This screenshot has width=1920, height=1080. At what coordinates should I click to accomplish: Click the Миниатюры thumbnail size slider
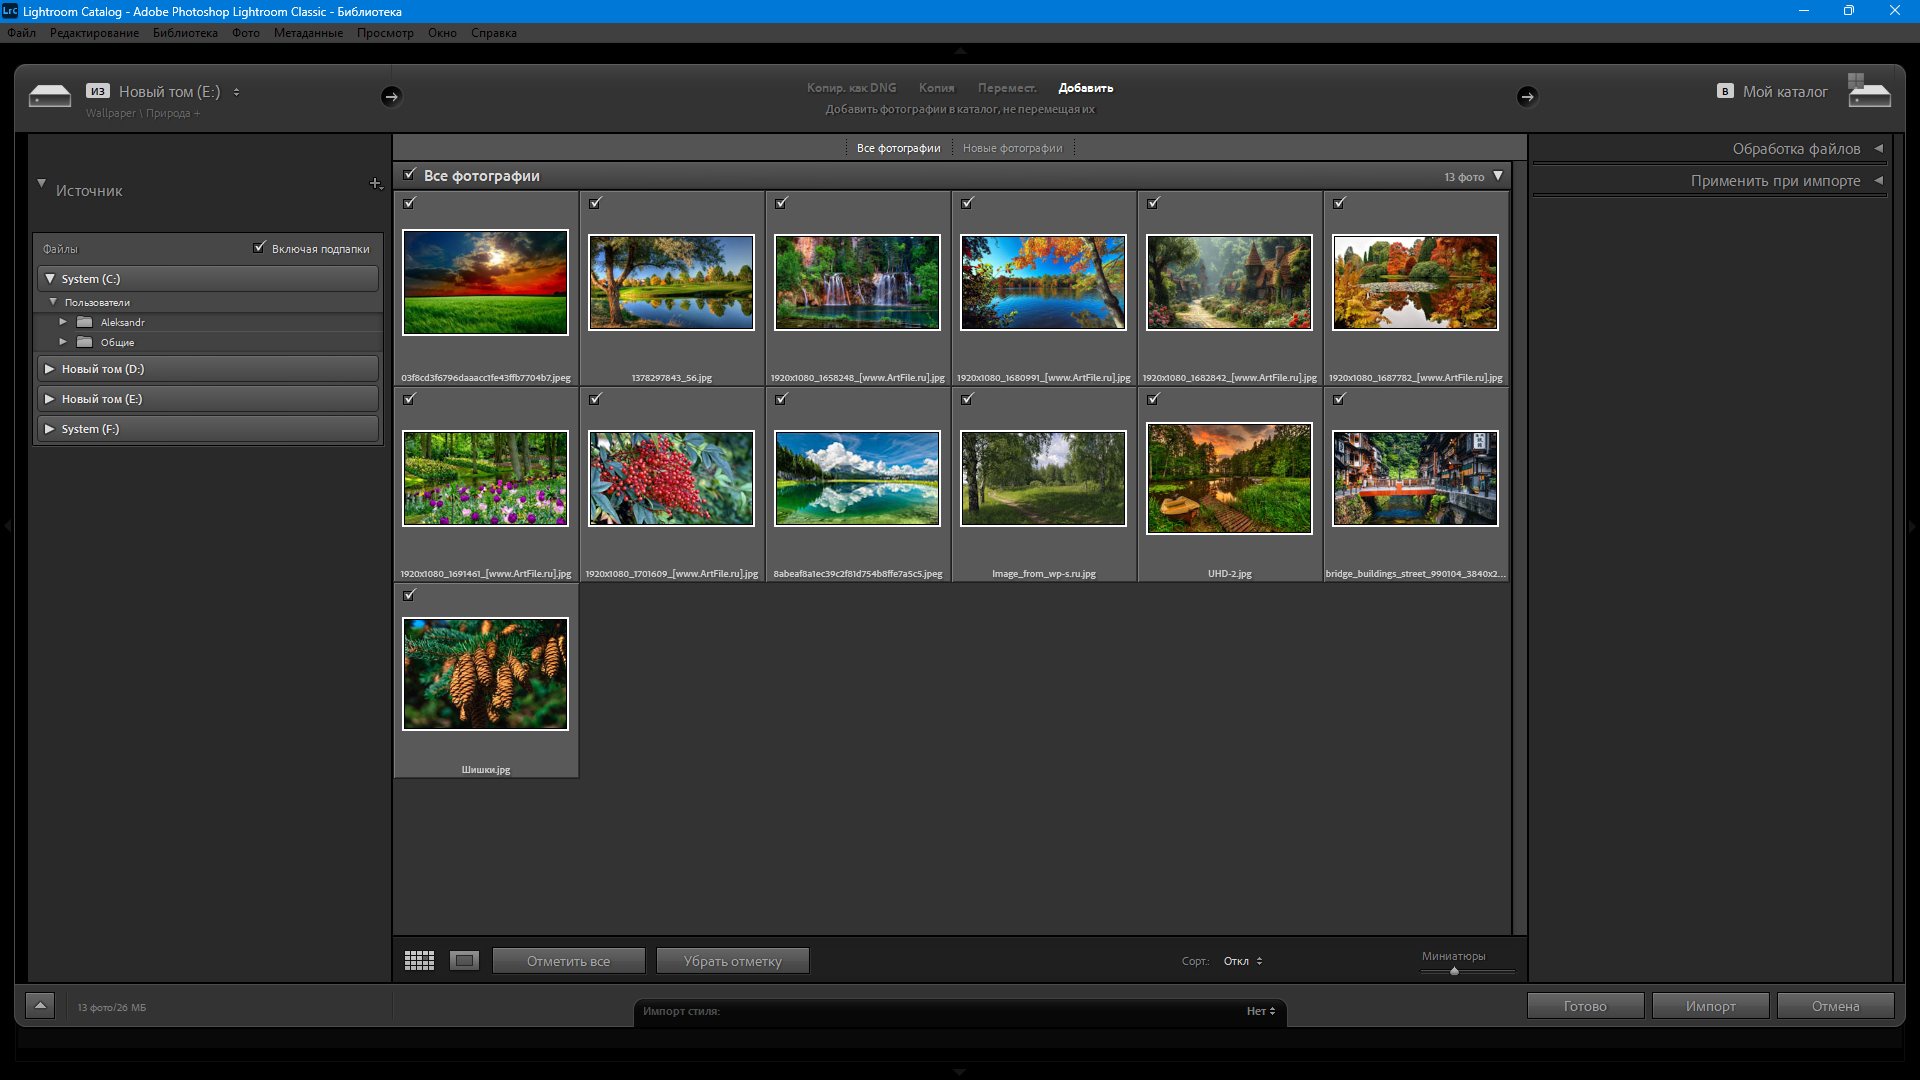pyautogui.click(x=1454, y=971)
